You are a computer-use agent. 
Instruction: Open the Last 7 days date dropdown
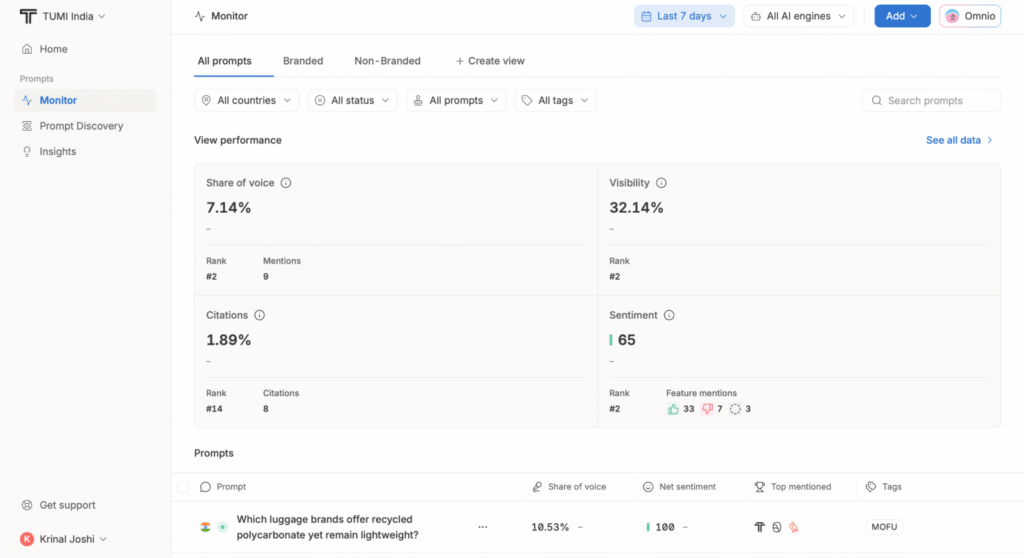pyautogui.click(x=684, y=16)
